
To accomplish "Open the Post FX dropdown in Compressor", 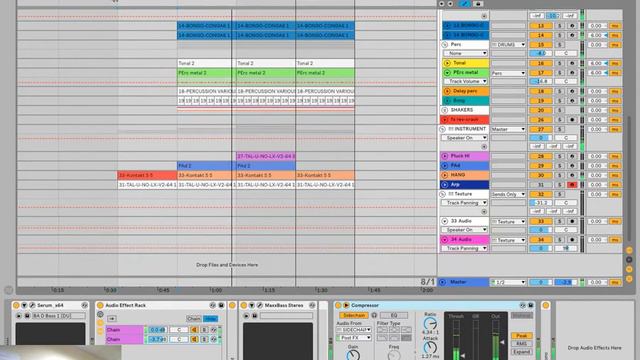I will 353,338.
